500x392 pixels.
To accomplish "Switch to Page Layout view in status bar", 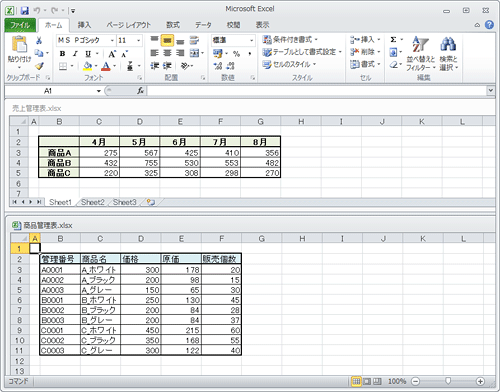I will (x=367, y=381).
